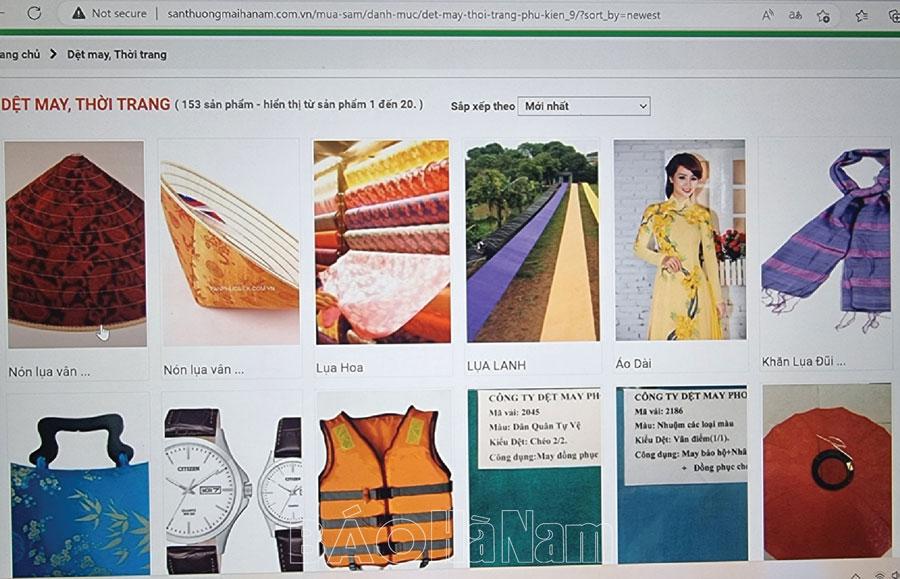Open the 'Lụa Hoa' product link
The width and height of the screenshot is (900, 579).
tap(339, 368)
